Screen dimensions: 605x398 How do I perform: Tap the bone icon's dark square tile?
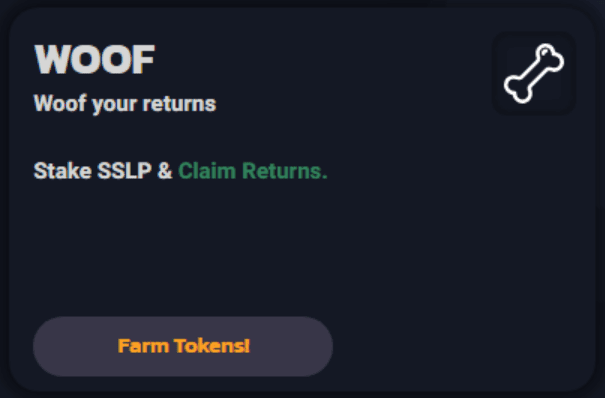pyautogui.click(x=534, y=73)
